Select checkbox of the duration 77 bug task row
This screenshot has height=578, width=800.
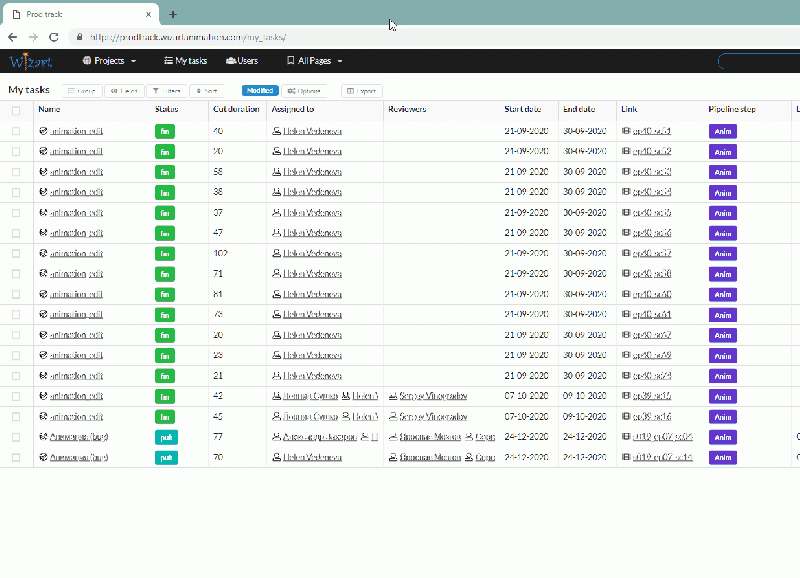pyautogui.click(x=16, y=437)
